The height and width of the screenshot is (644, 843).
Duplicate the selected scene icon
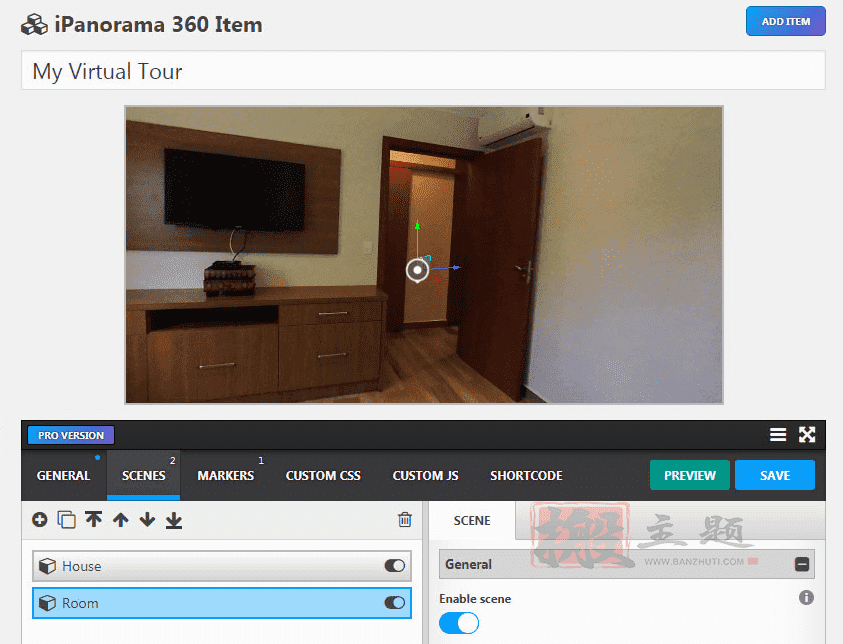pyautogui.click(x=66, y=520)
